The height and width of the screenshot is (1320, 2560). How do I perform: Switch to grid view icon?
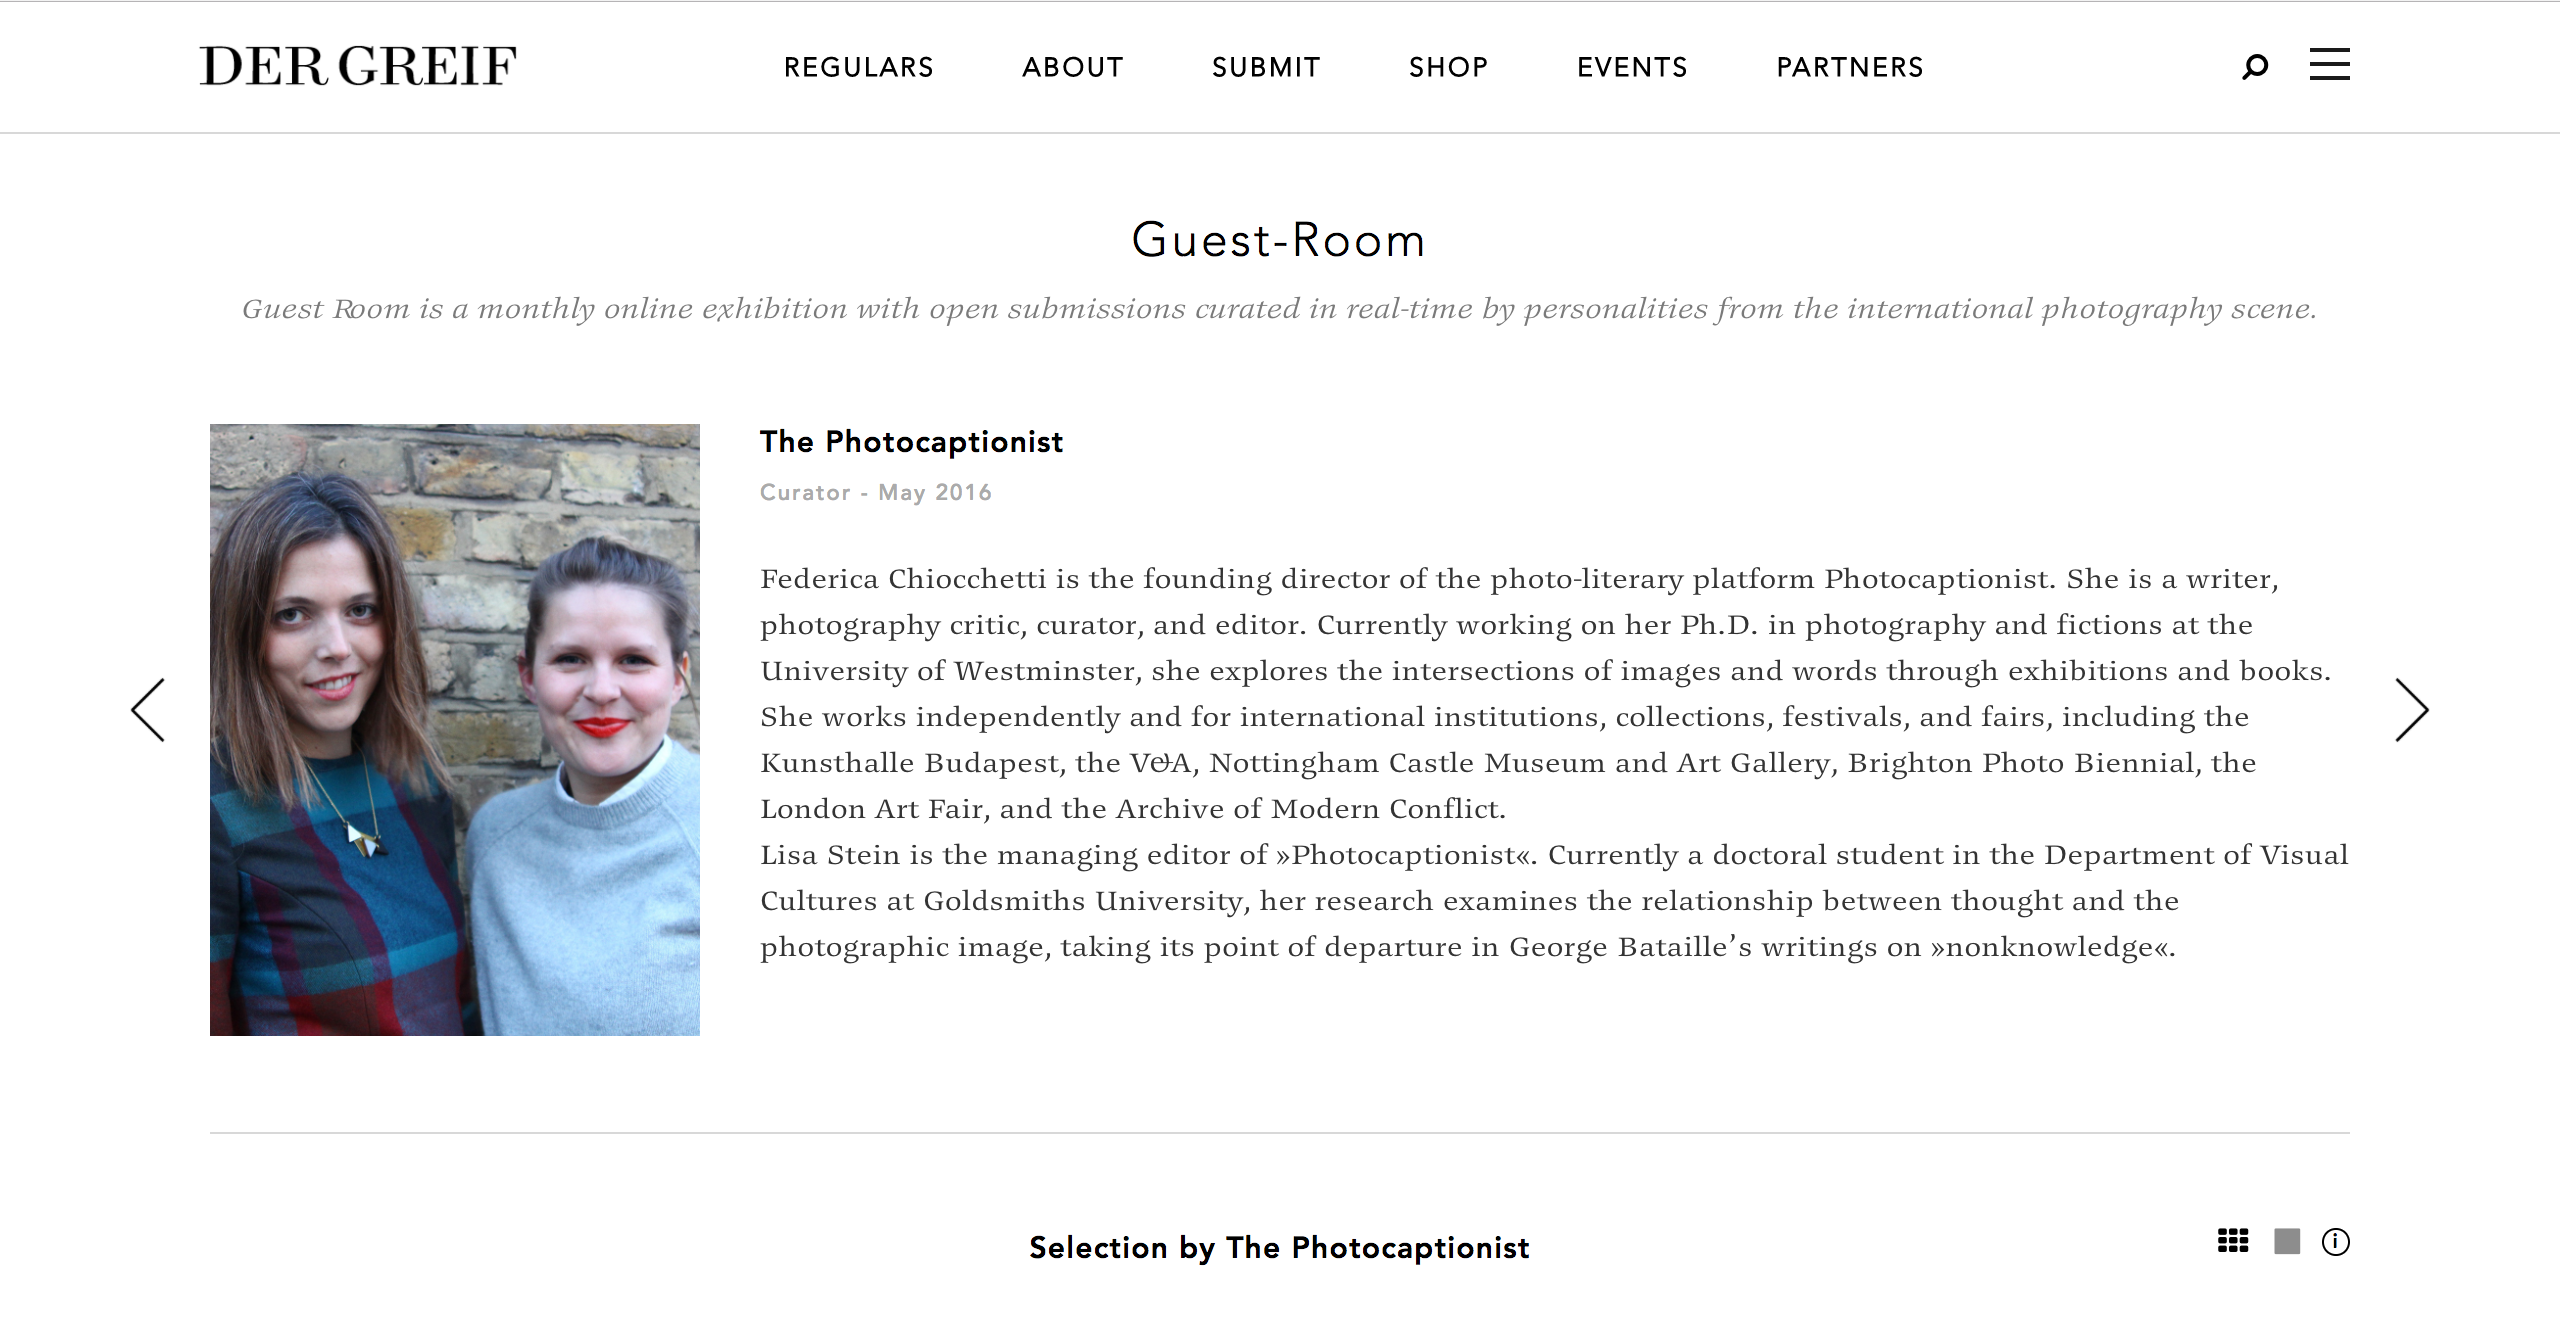click(x=2233, y=1241)
